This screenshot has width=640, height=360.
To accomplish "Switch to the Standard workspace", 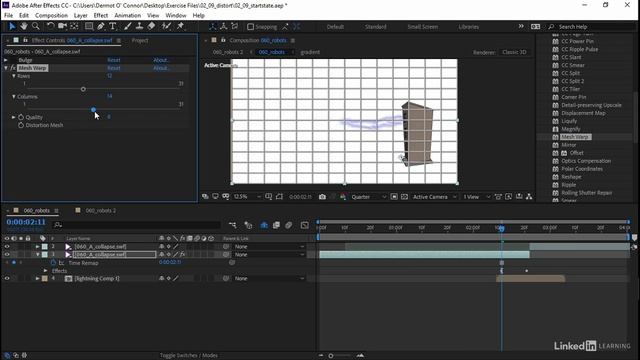I will [x=375, y=27].
